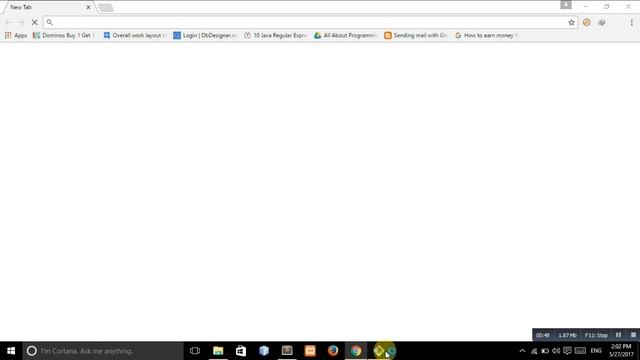This screenshot has width=640, height=360.
Task: Open the network status tray icon
Action: click(534, 351)
